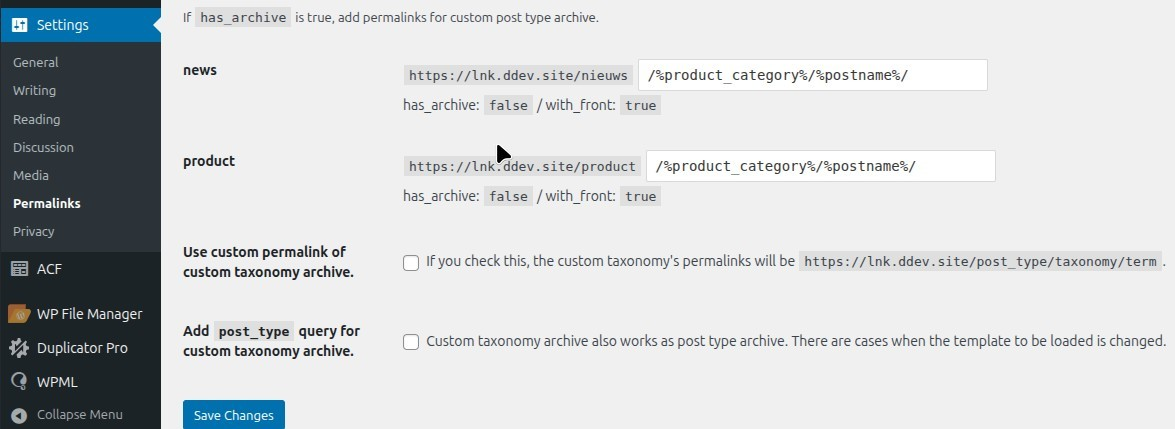Click the news permalink structure field
This screenshot has height=429, width=1175.
(x=812, y=75)
